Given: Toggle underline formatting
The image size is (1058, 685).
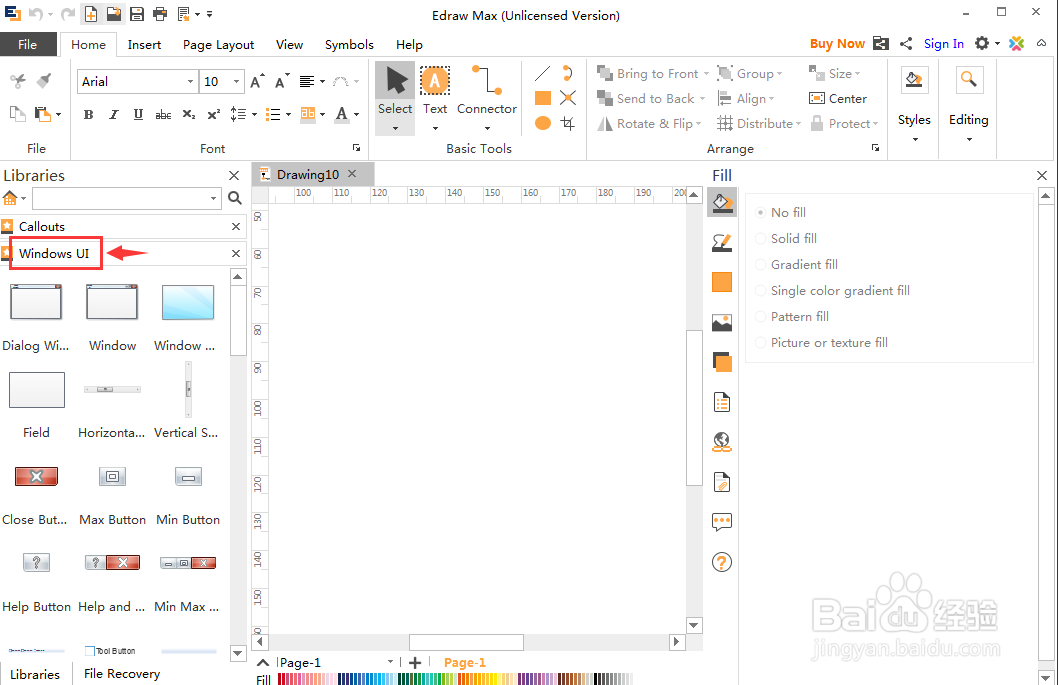Looking at the screenshot, I should [x=138, y=115].
